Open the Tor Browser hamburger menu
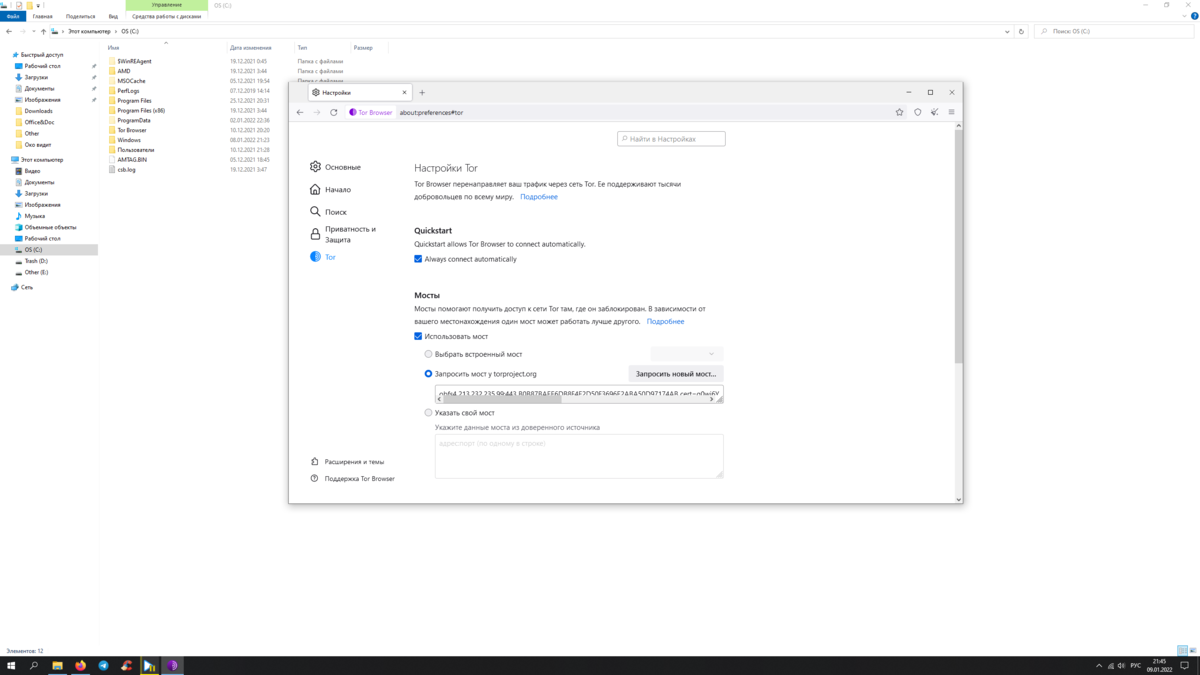 [x=952, y=112]
